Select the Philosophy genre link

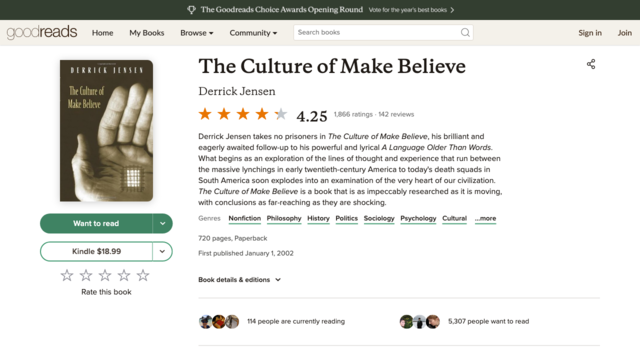[284, 218]
